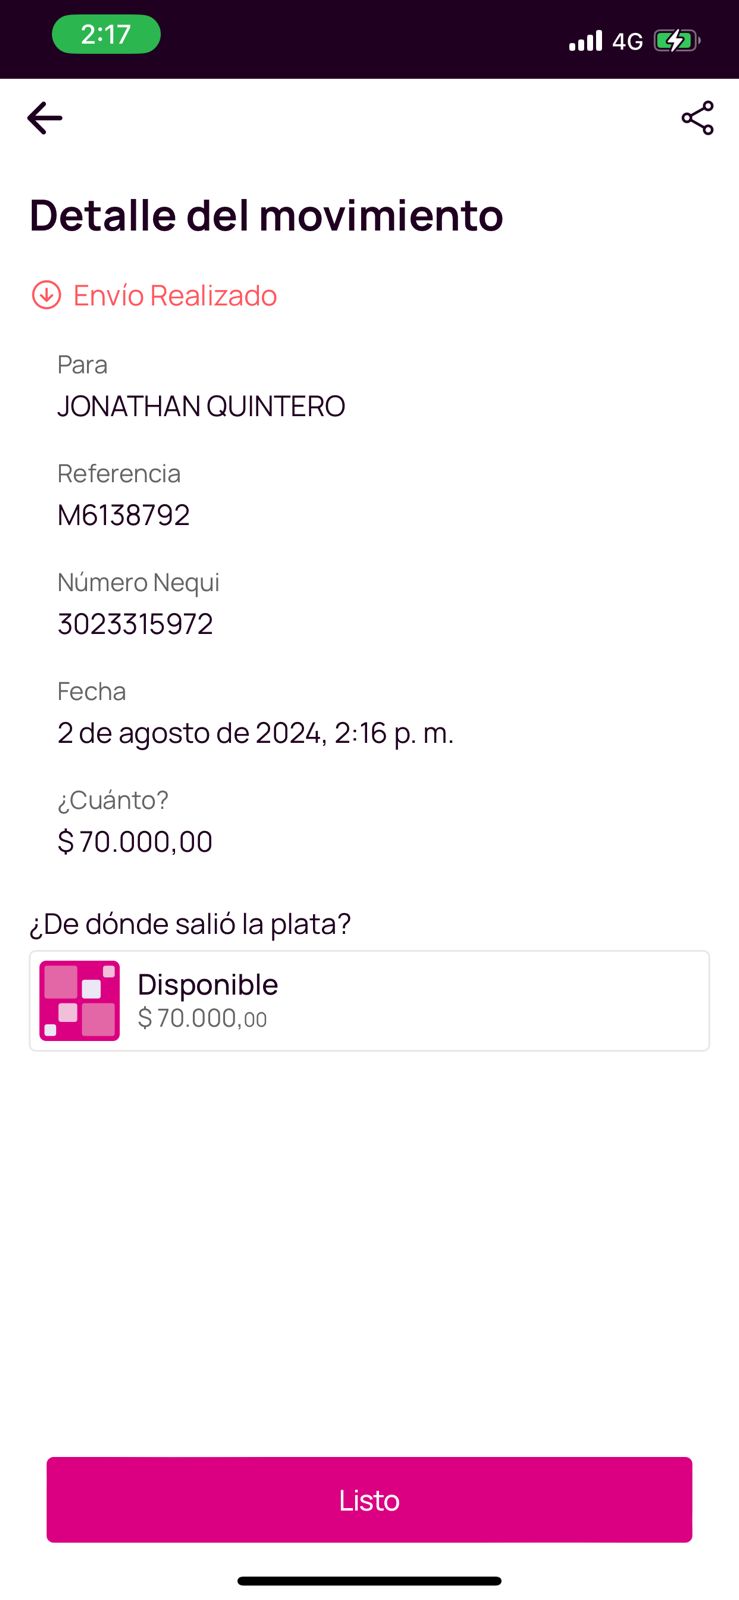739x1600 pixels.
Task: Tap the back arrow icon
Action: (45, 118)
